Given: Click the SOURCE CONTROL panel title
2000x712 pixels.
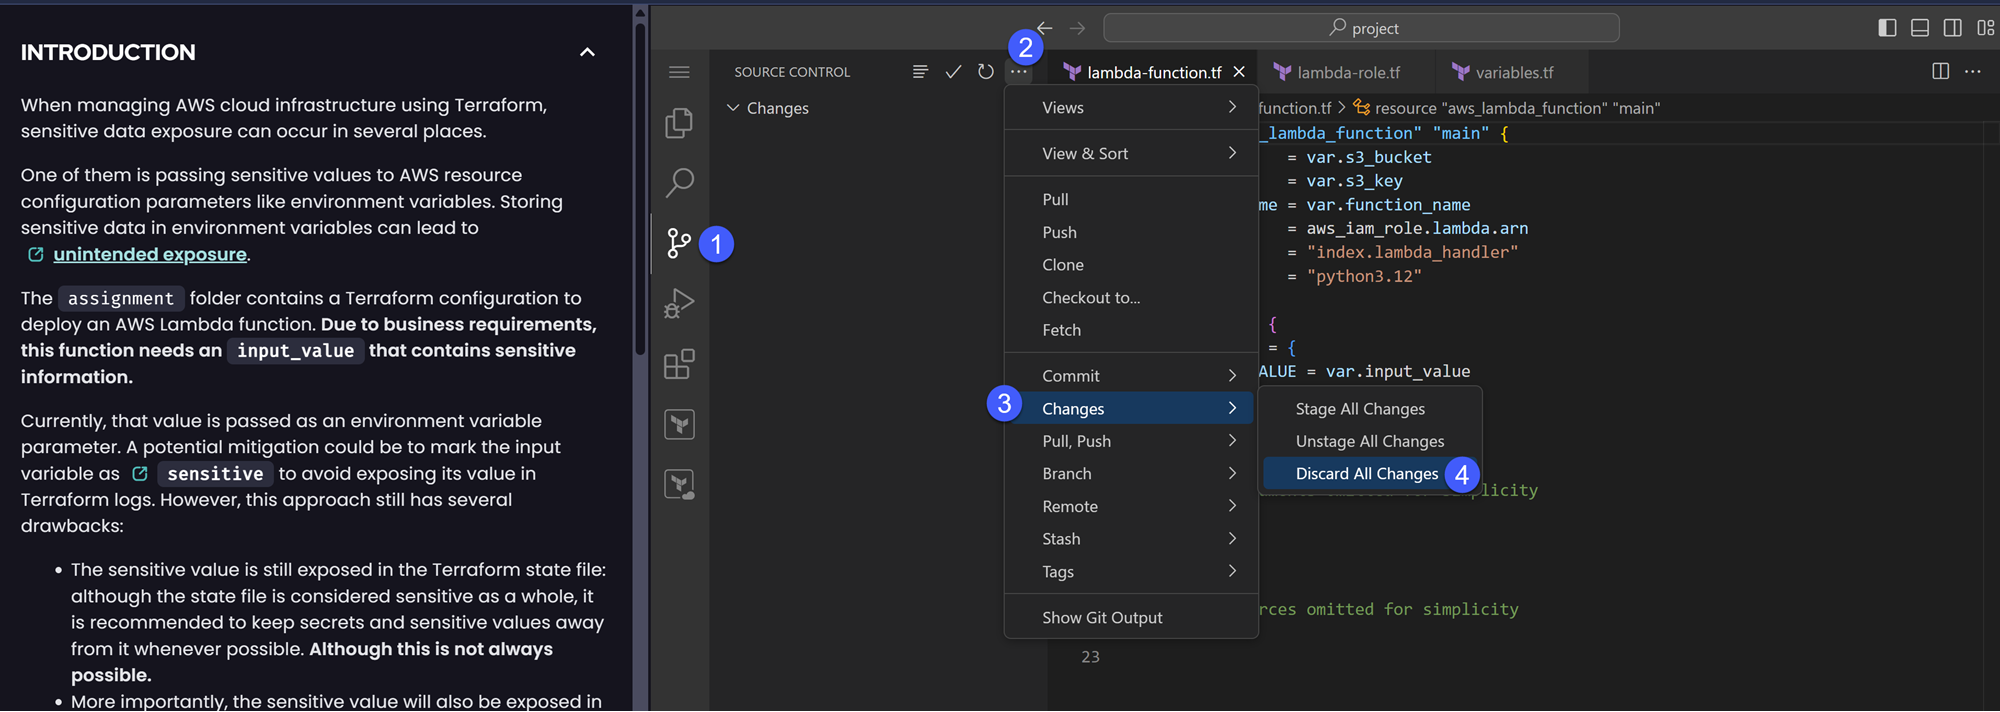Looking at the screenshot, I should click(x=792, y=72).
